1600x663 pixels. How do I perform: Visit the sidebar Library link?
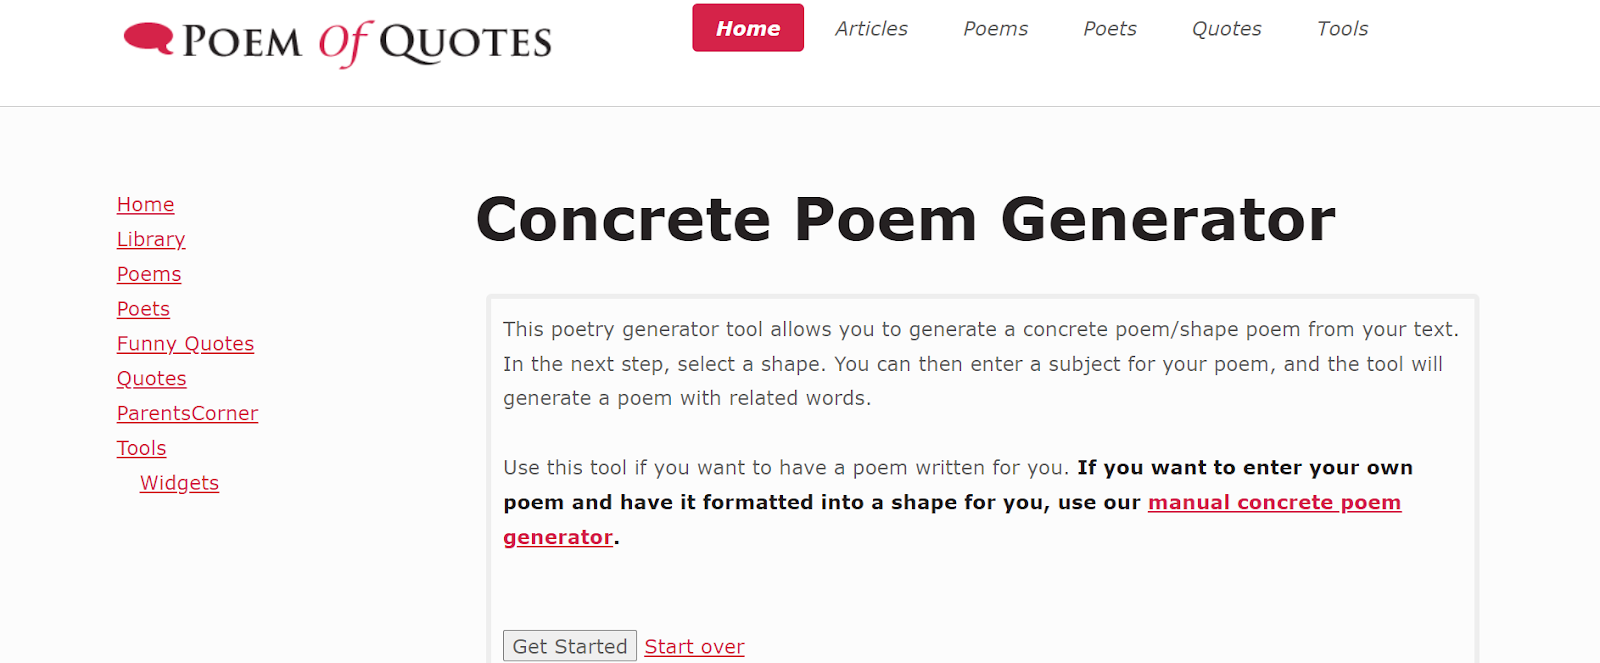[x=151, y=240]
